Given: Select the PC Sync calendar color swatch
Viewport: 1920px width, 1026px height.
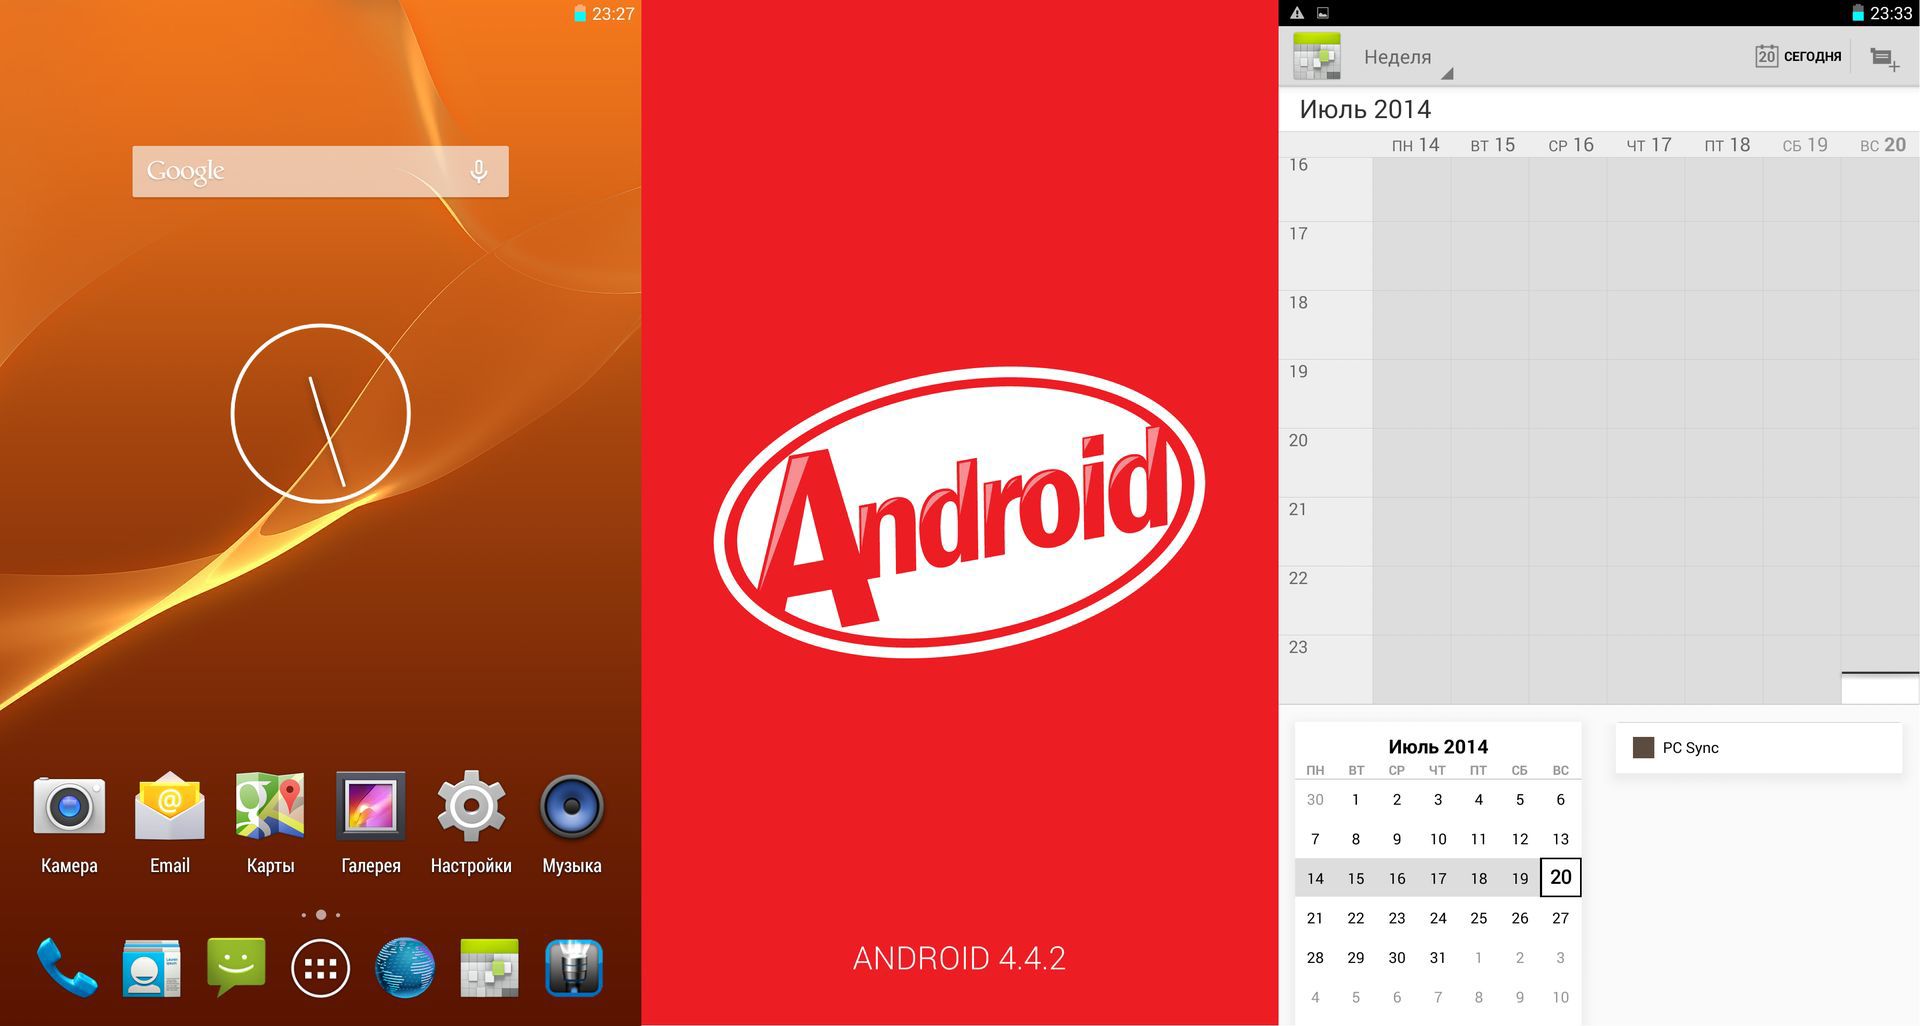Looking at the screenshot, I should coord(1643,748).
